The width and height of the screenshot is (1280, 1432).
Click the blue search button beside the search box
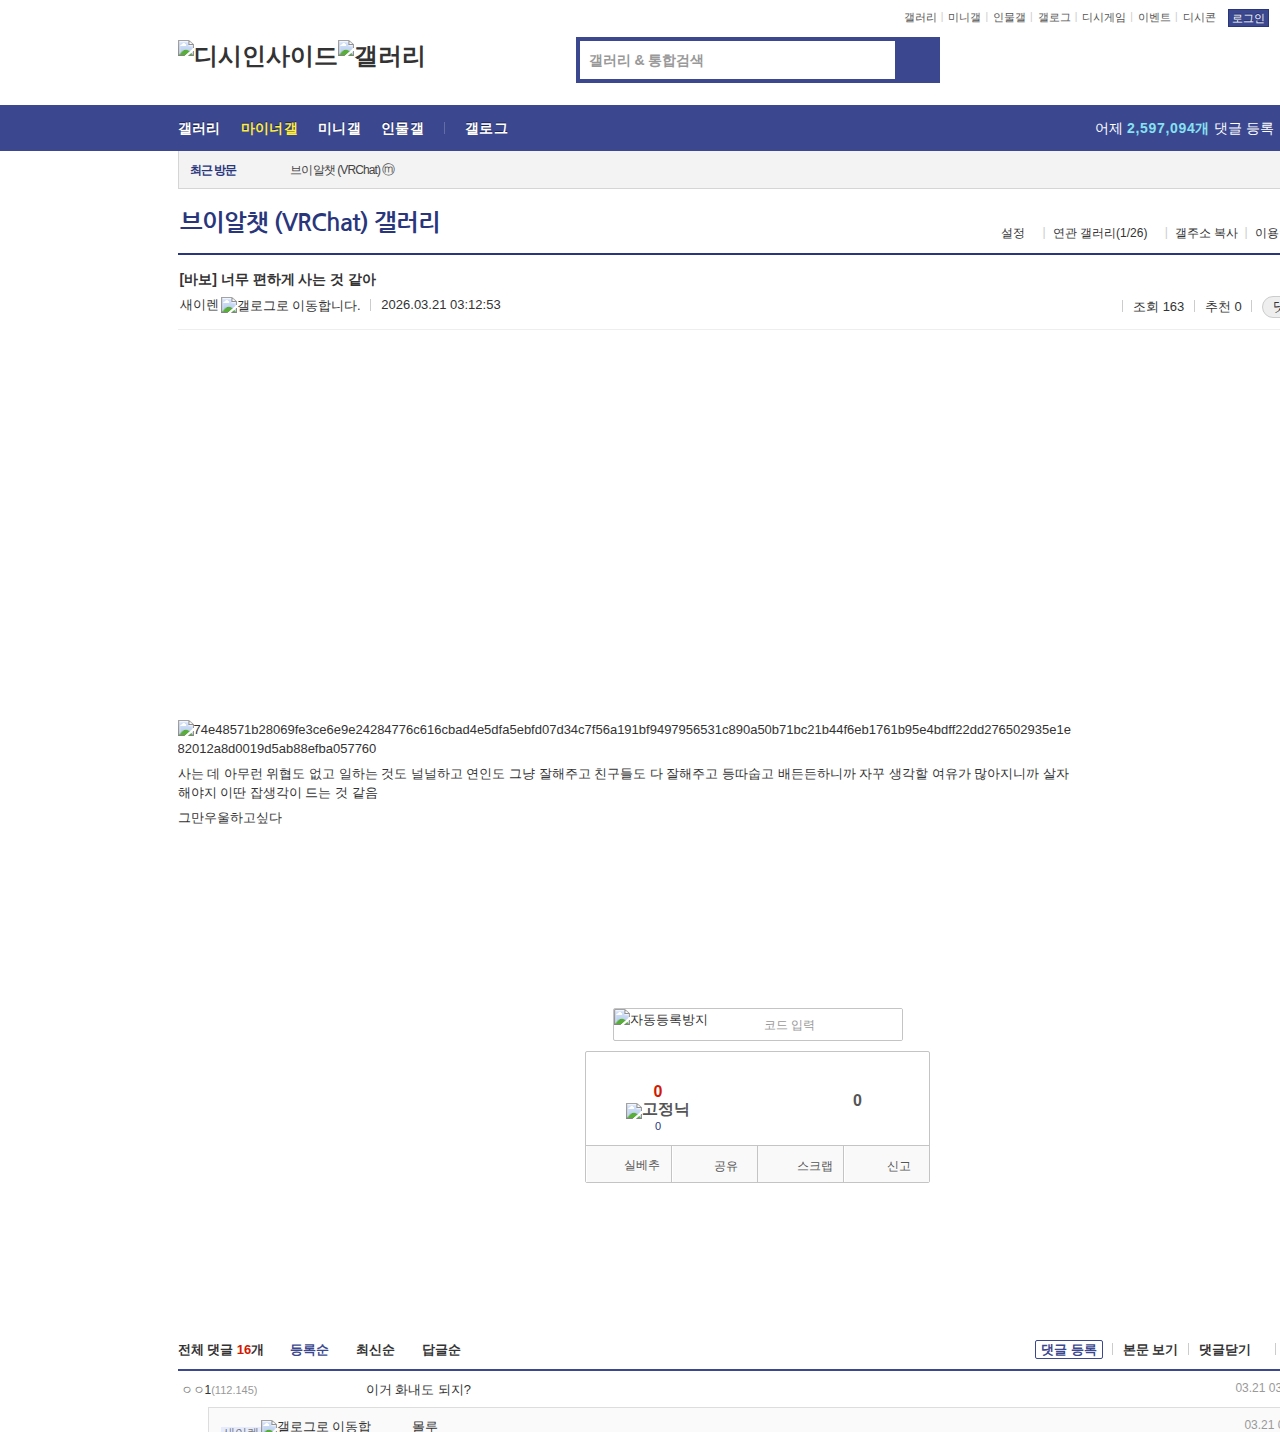(x=917, y=60)
